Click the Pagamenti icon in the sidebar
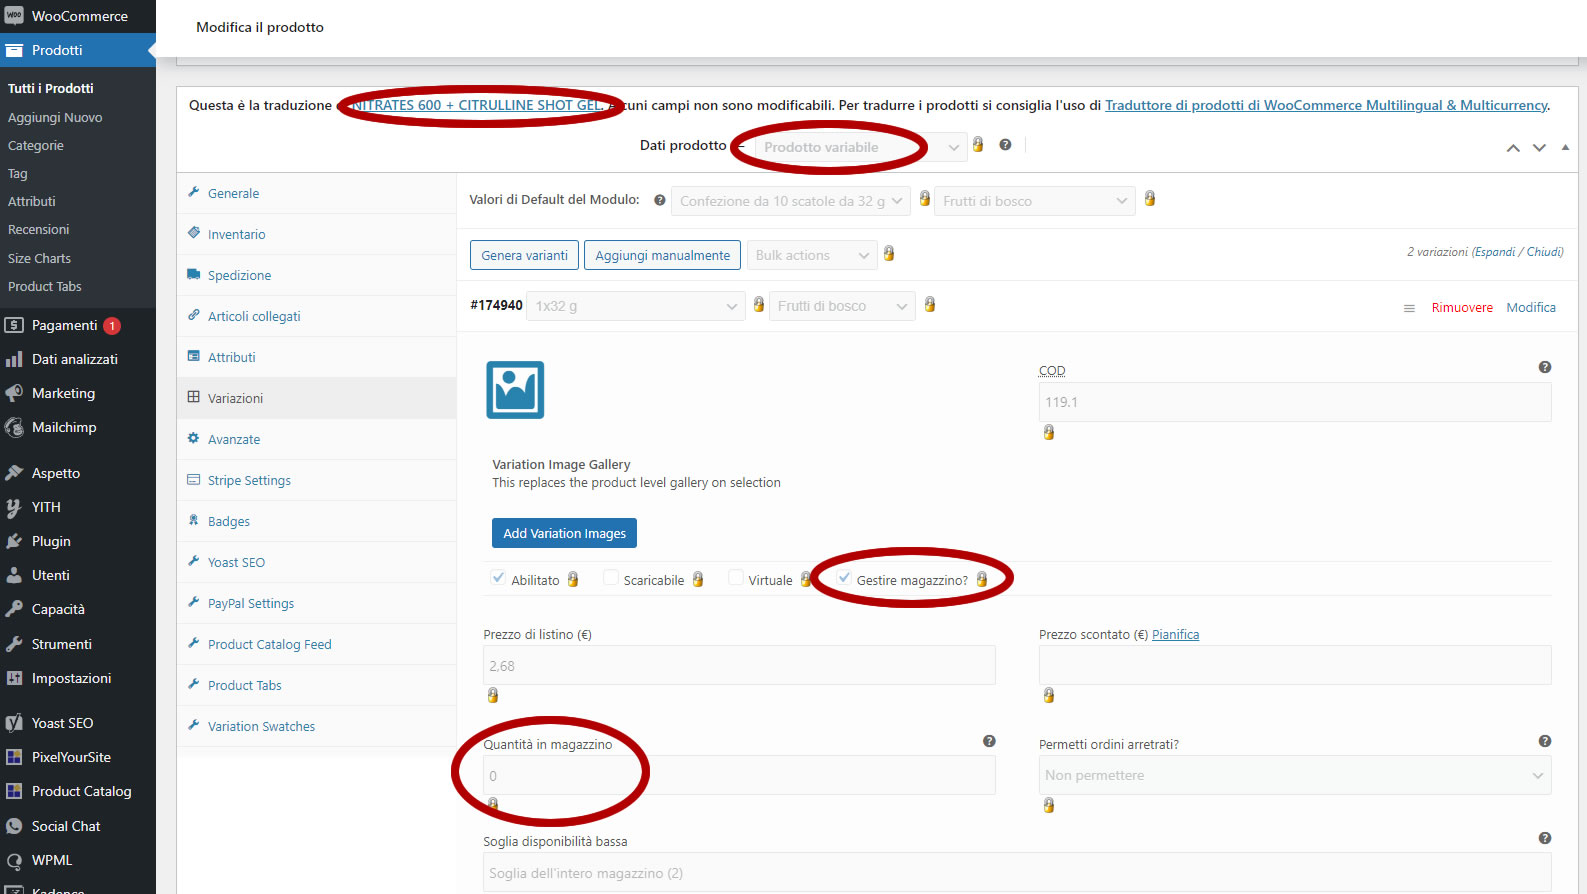This screenshot has width=1587, height=894. (14, 325)
